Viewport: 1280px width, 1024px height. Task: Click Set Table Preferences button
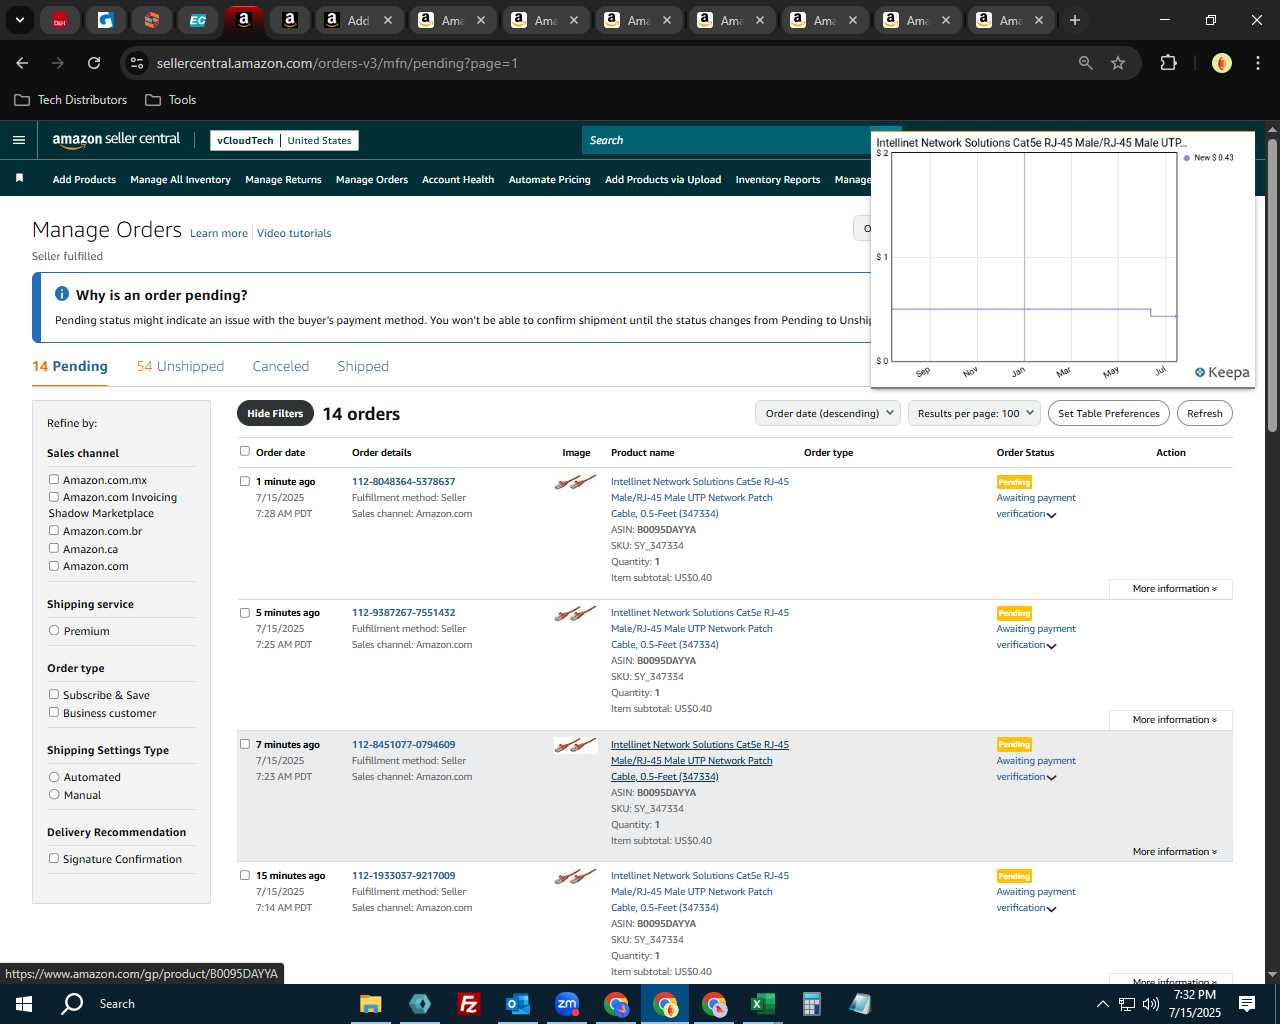(1109, 413)
